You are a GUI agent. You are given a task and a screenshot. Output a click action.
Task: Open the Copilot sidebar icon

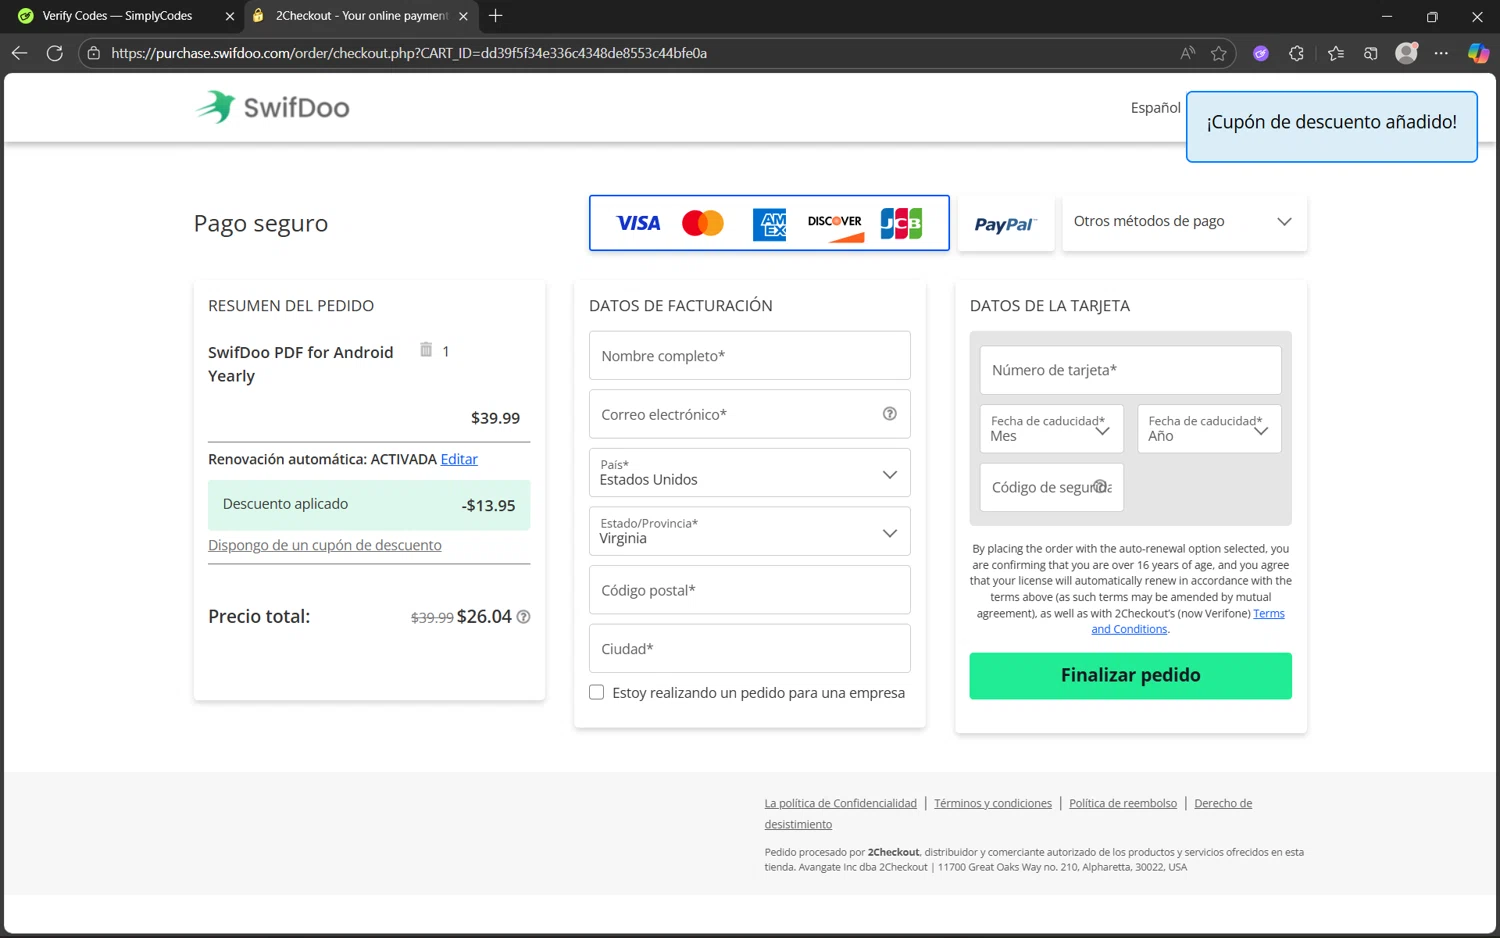[1477, 53]
